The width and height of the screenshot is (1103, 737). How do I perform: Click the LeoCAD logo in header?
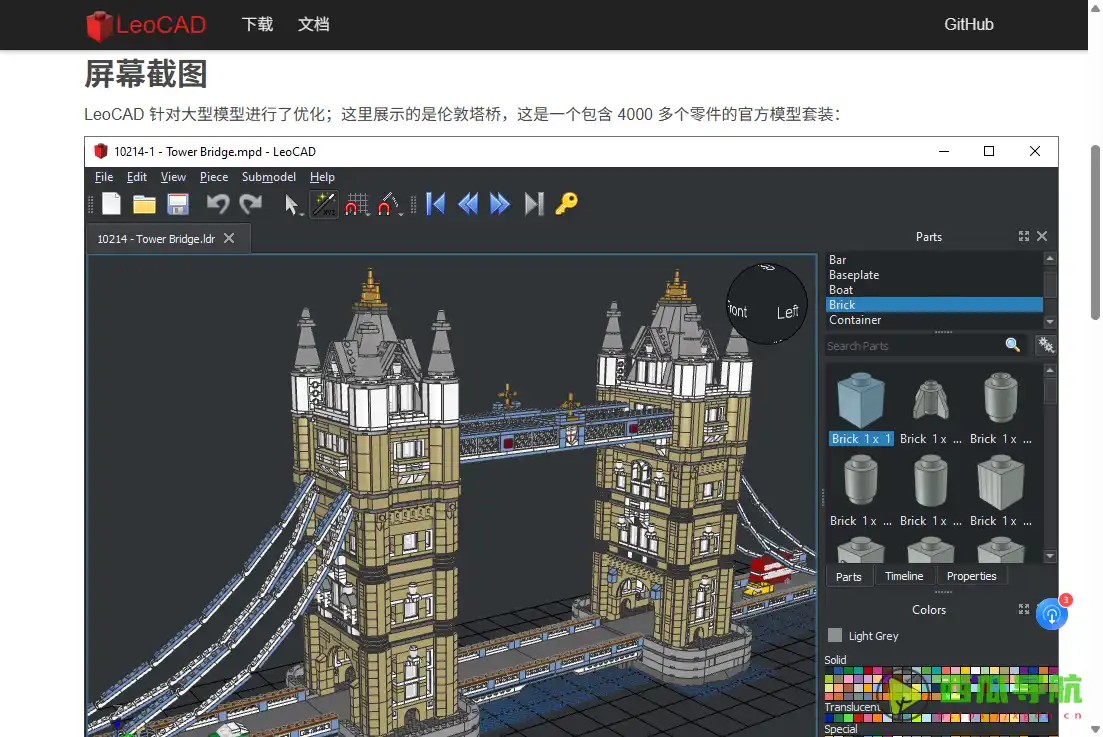click(x=146, y=25)
